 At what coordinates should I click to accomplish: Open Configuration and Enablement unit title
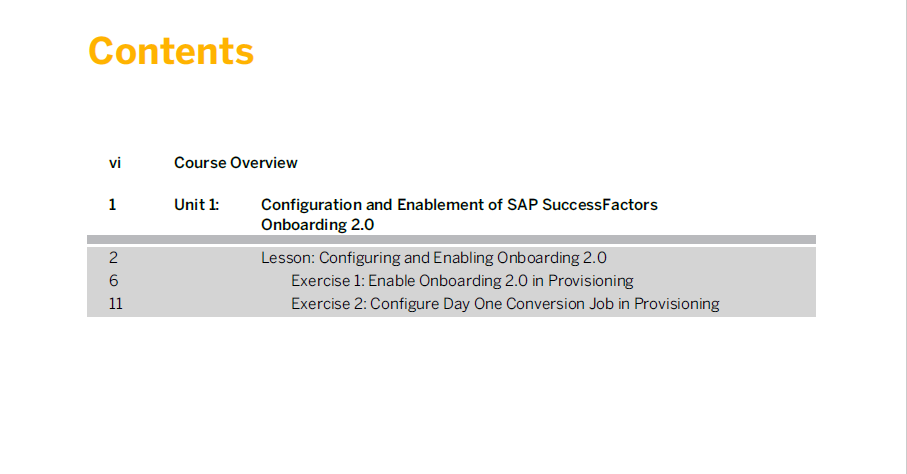click(x=459, y=215)
